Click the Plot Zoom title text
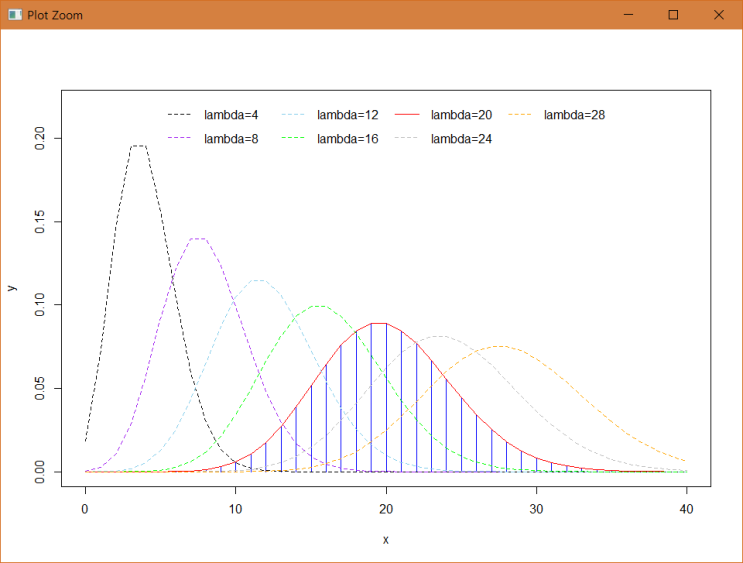The width and height of the screenshot is (743, 563). coord(54,15)
